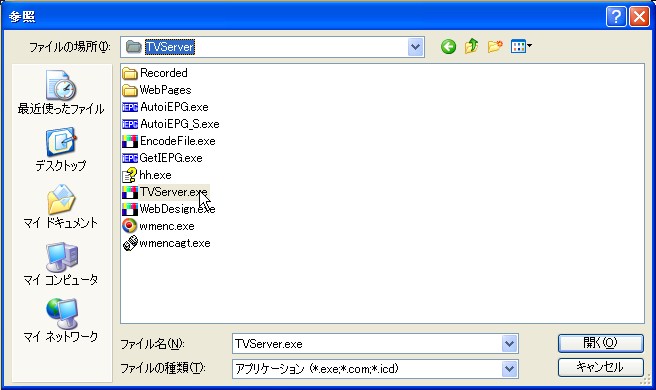656x390 pixels.
Task: Open マイ ネットワーク in the places bar
Action: 61,320
